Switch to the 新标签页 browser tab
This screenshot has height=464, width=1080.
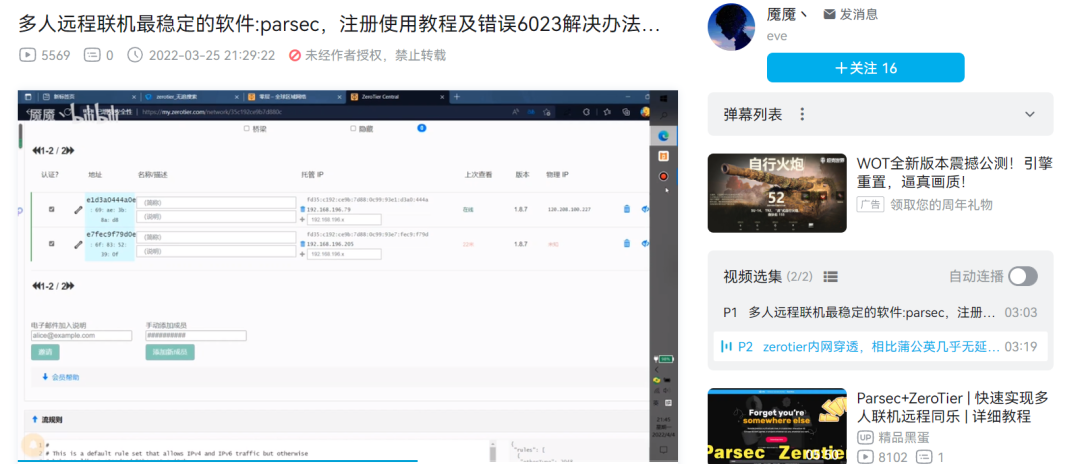(x=87, y=97)
